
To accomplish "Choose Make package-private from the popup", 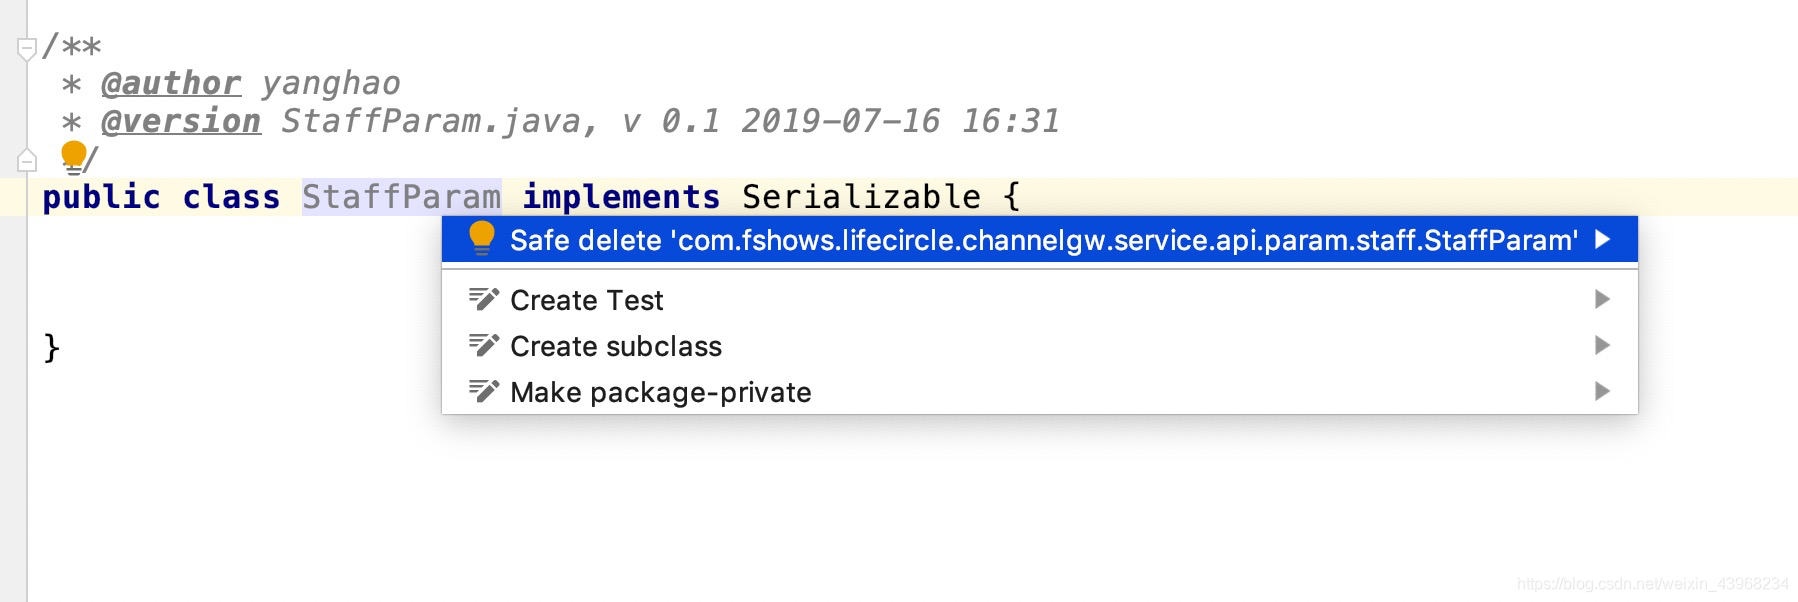I will pos(660,391).
